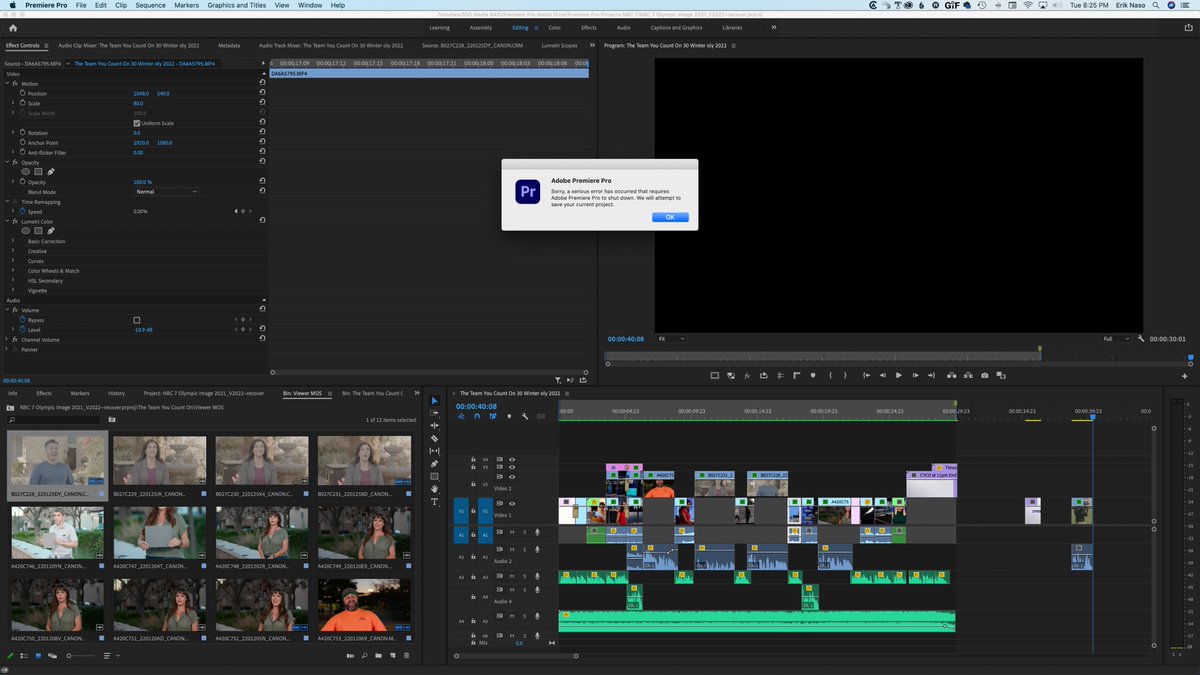The image size is (1200, 675).
Task: Click the timeline timecode 00:00:40:08
Action: coord(476,406)
